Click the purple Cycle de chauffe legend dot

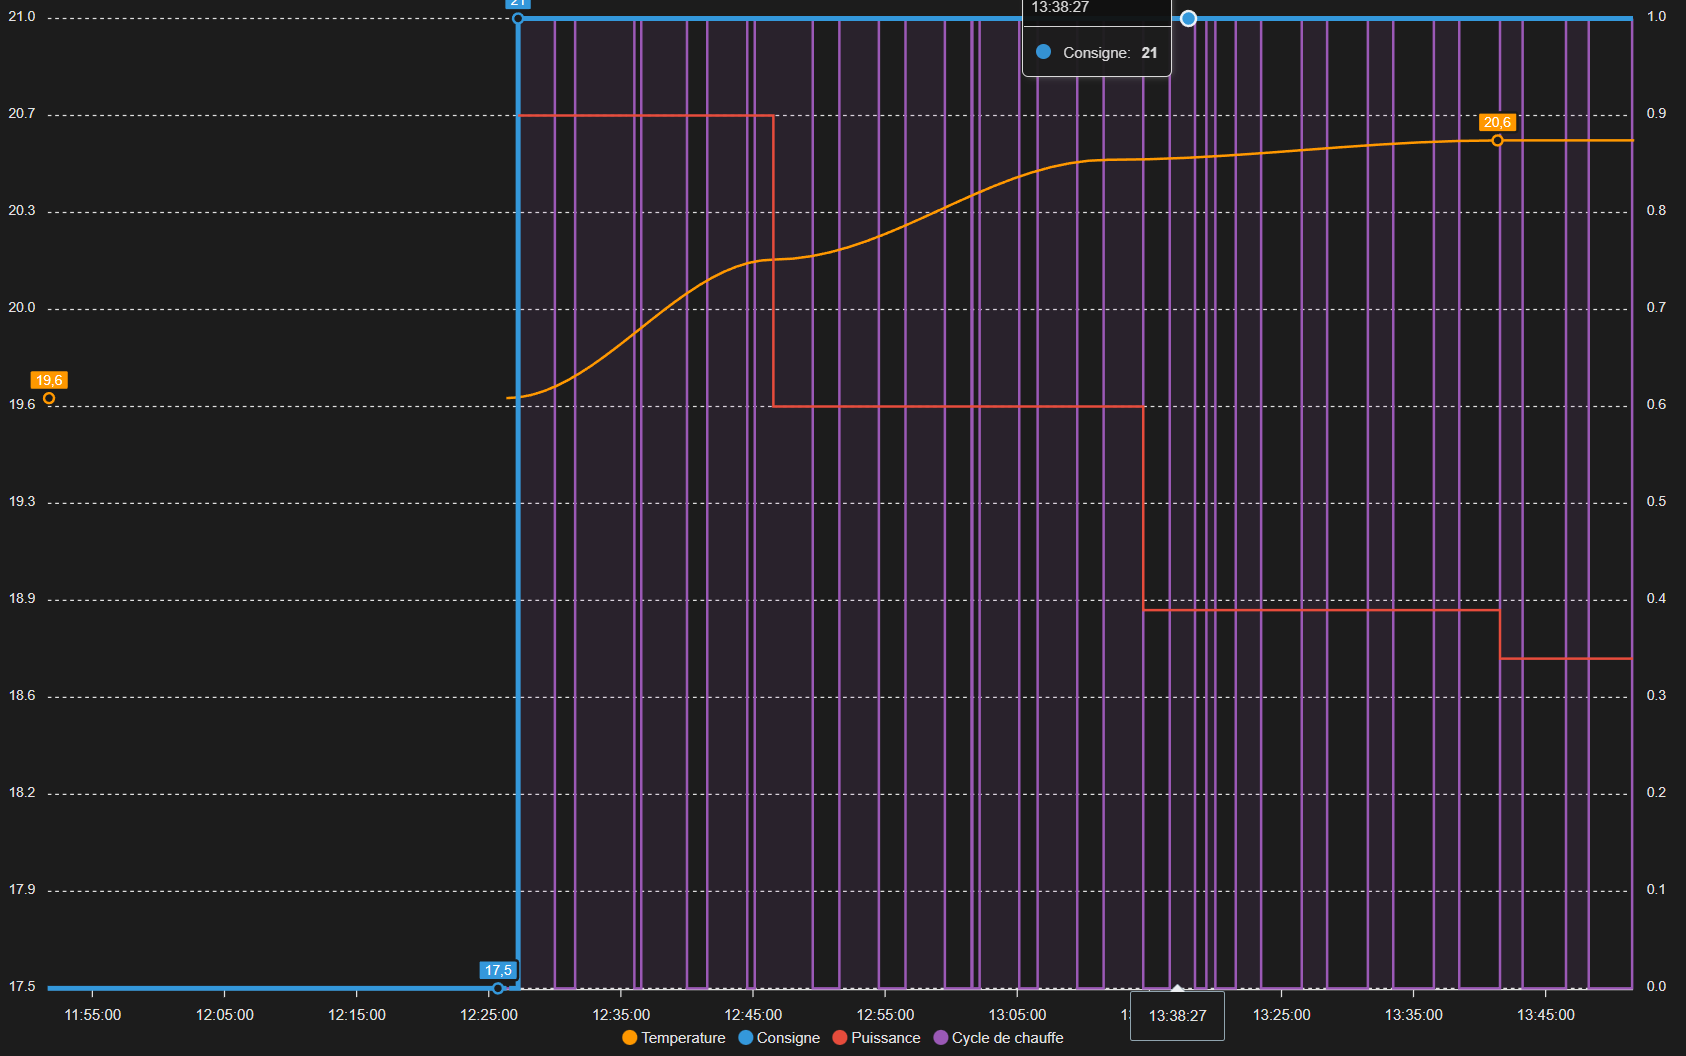(940, 1038)
